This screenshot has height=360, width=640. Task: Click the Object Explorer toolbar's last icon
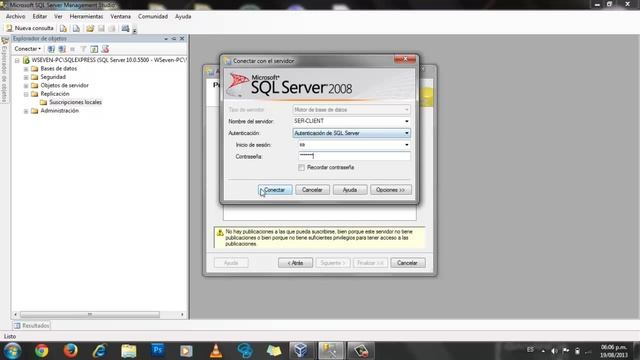tap(105, 49)
